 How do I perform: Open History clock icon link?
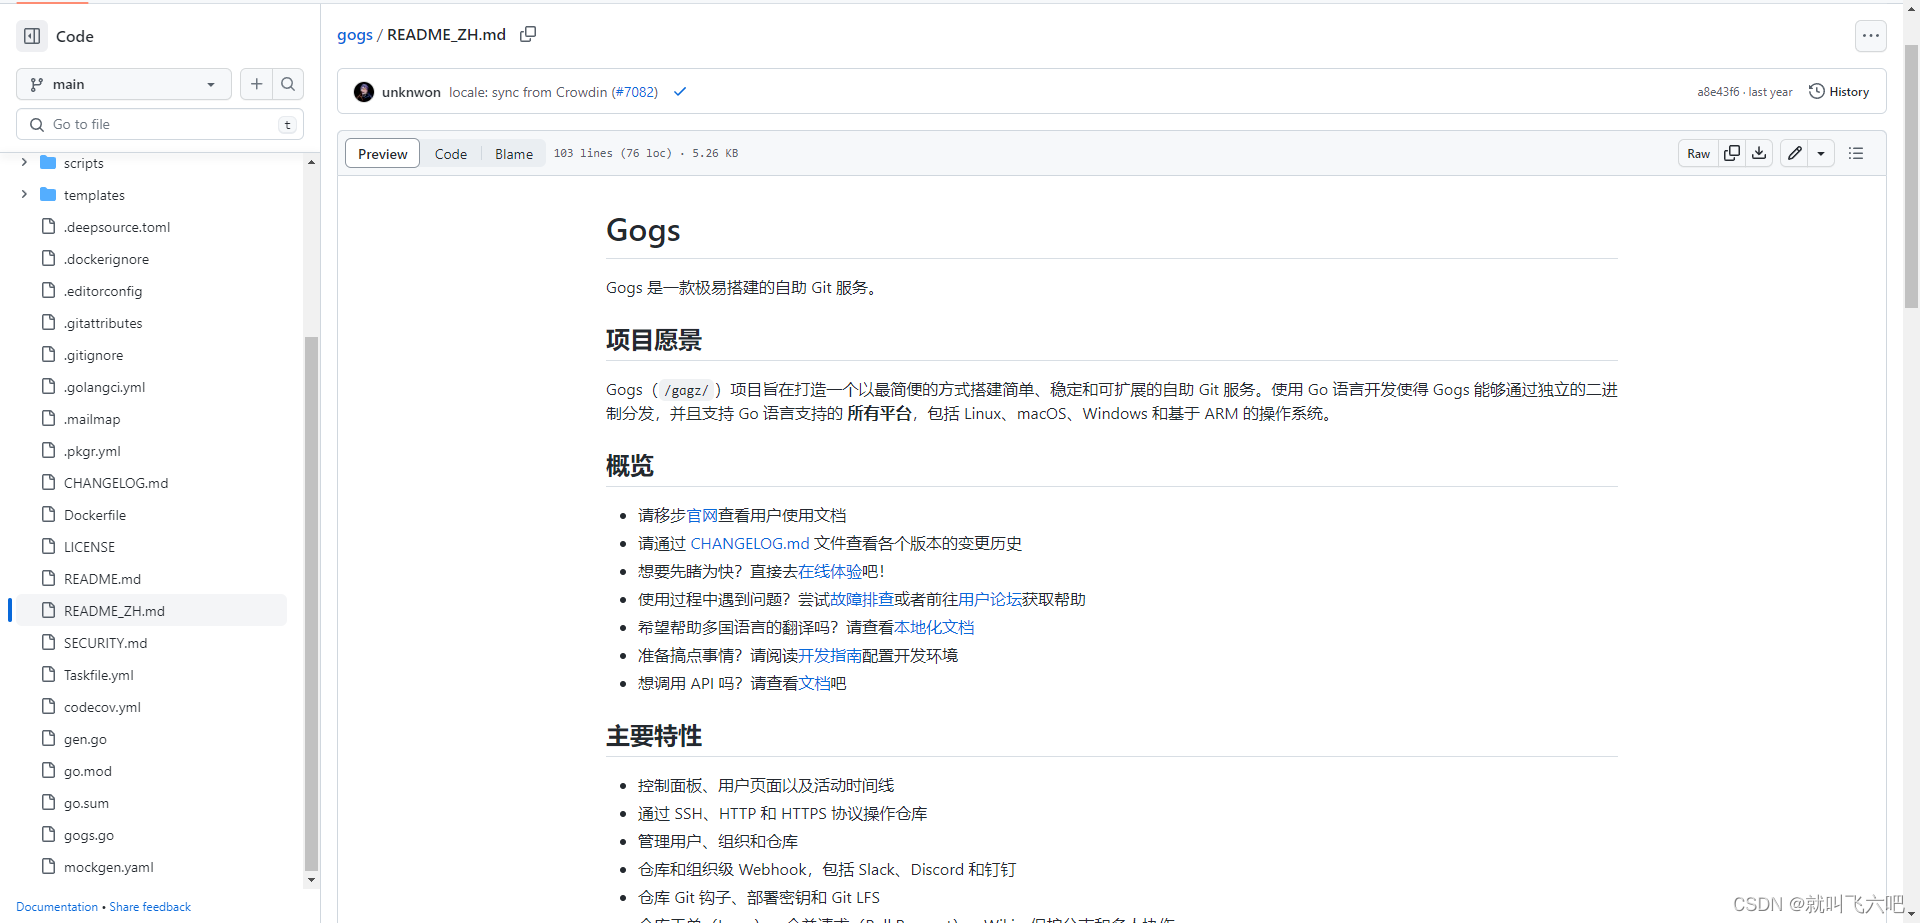click(x=1839, y=92)
